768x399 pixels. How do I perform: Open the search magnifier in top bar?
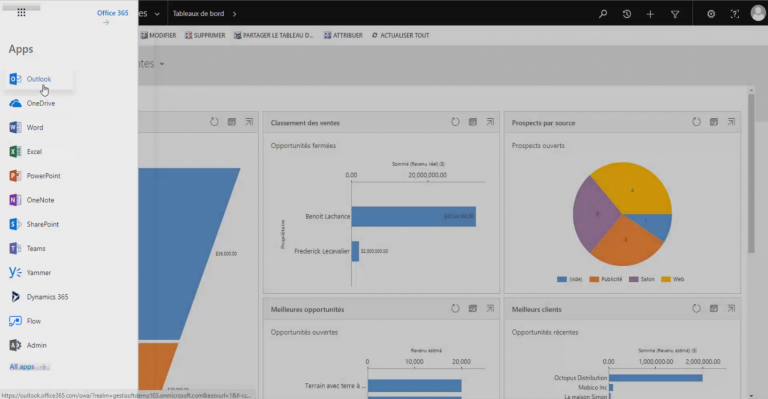[x=603, y=14]
